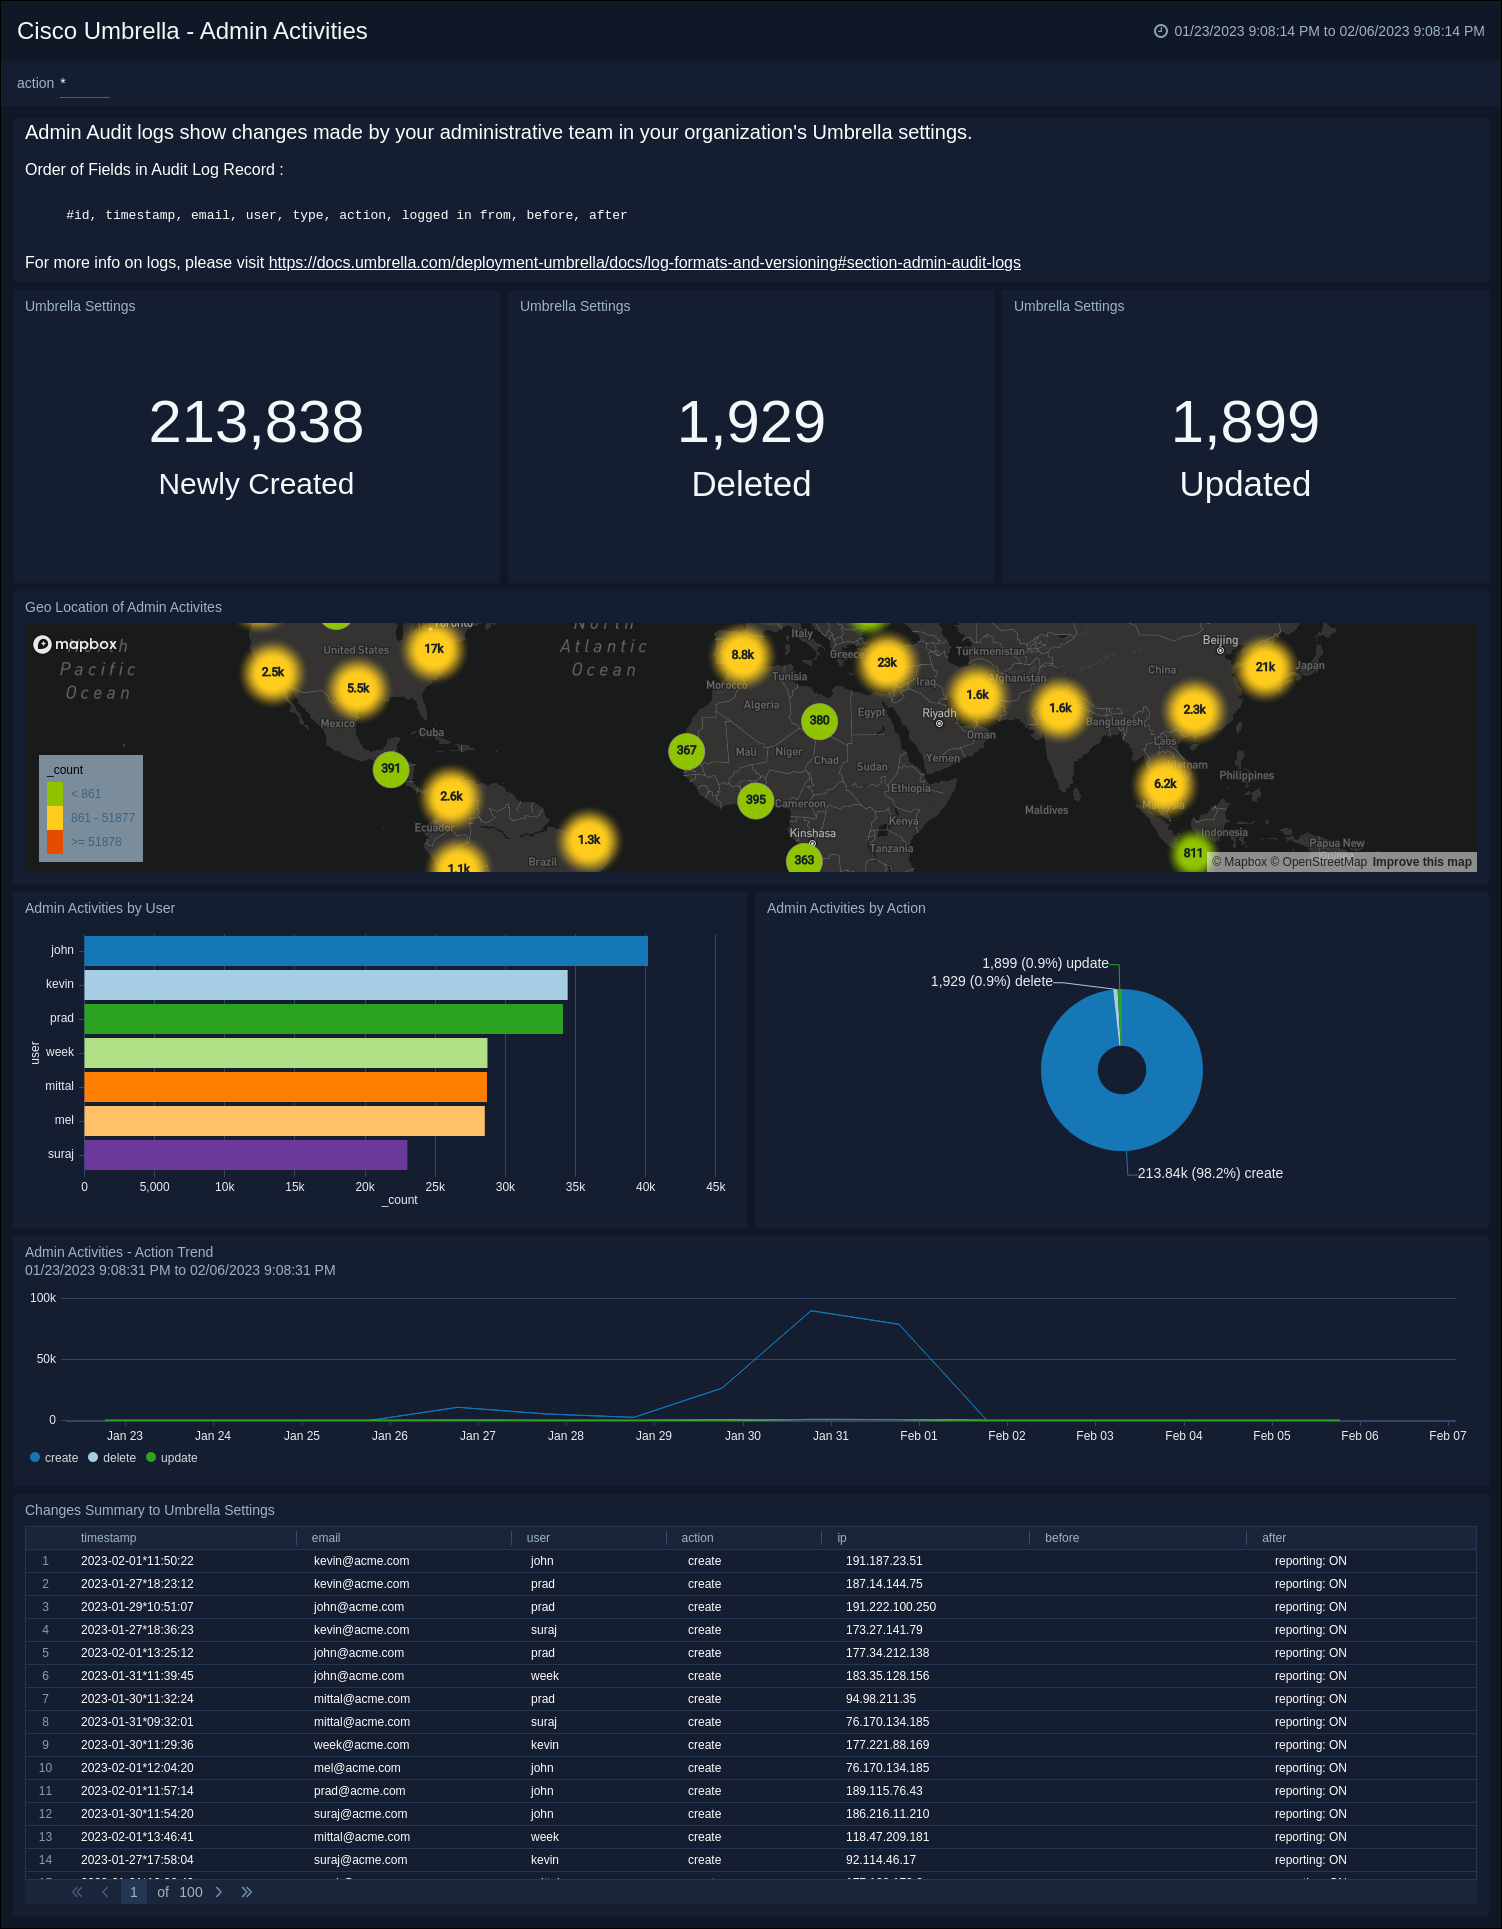Go to next table page

click(219, 1892)
